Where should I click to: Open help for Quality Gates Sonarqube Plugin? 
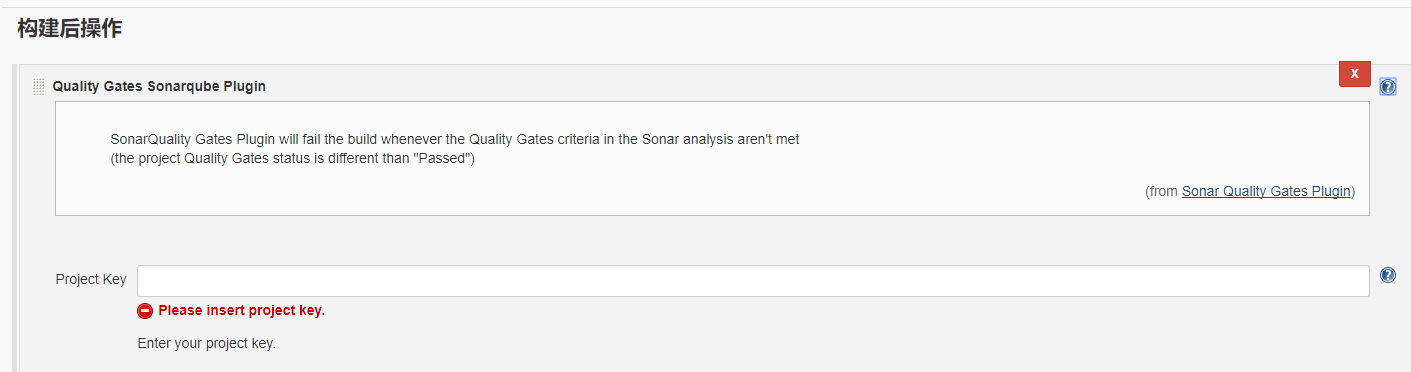click(x=1387, y=86)
